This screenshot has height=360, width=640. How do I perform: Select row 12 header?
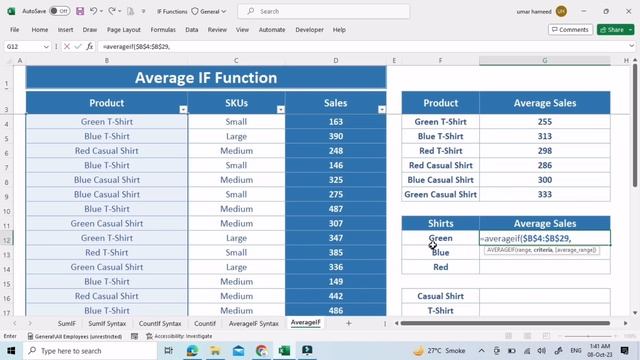click(x=7, y=240)
